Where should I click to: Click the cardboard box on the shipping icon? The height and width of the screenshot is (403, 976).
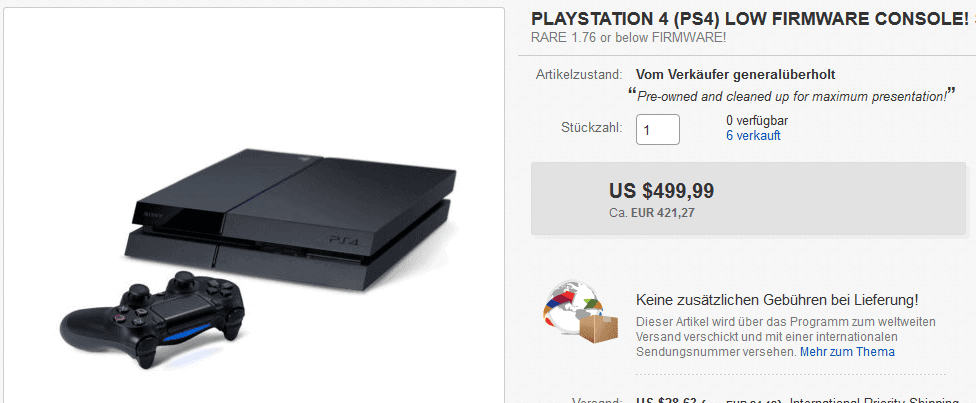598,330
